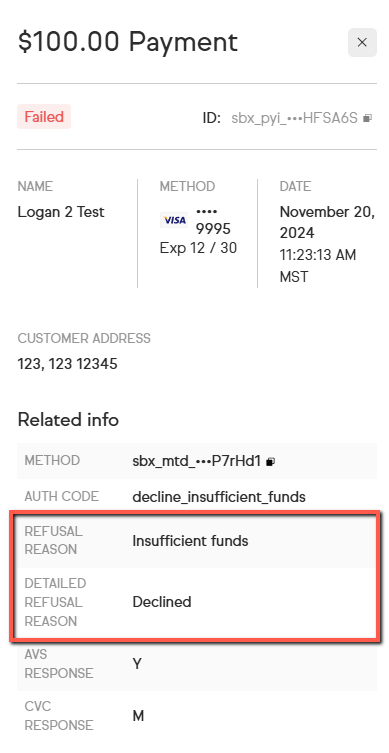Select the payment ID sbx_pyi_•••HFSA6S
The width and height of the screenshot is (389, 753).
click(x=294, y=118)
